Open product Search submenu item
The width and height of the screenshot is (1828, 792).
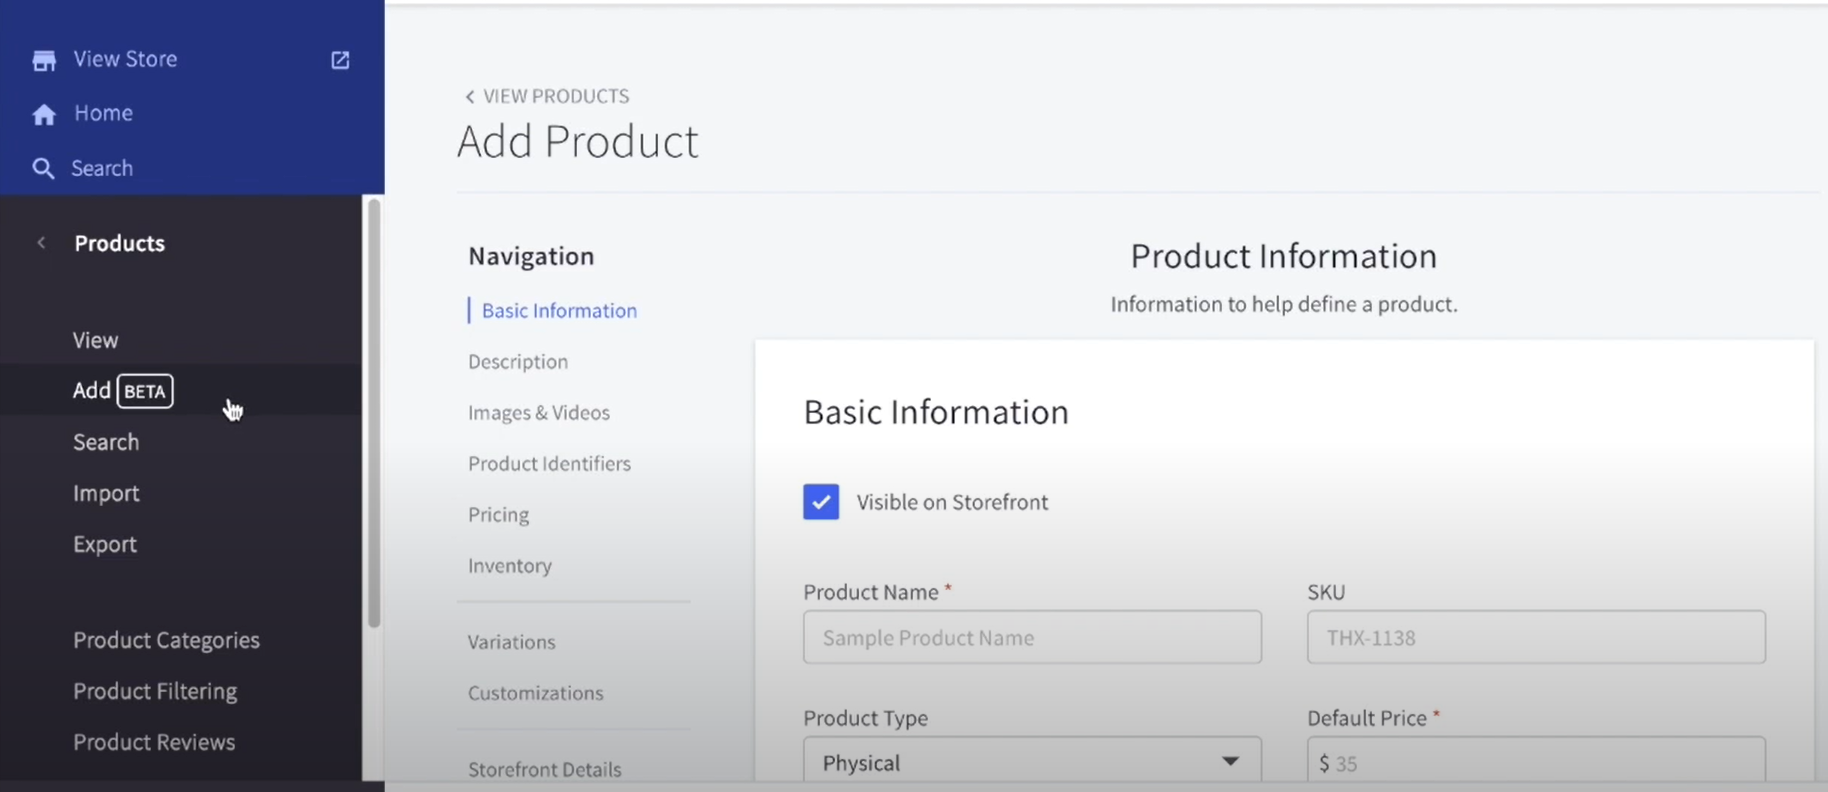tap(106, 442)
